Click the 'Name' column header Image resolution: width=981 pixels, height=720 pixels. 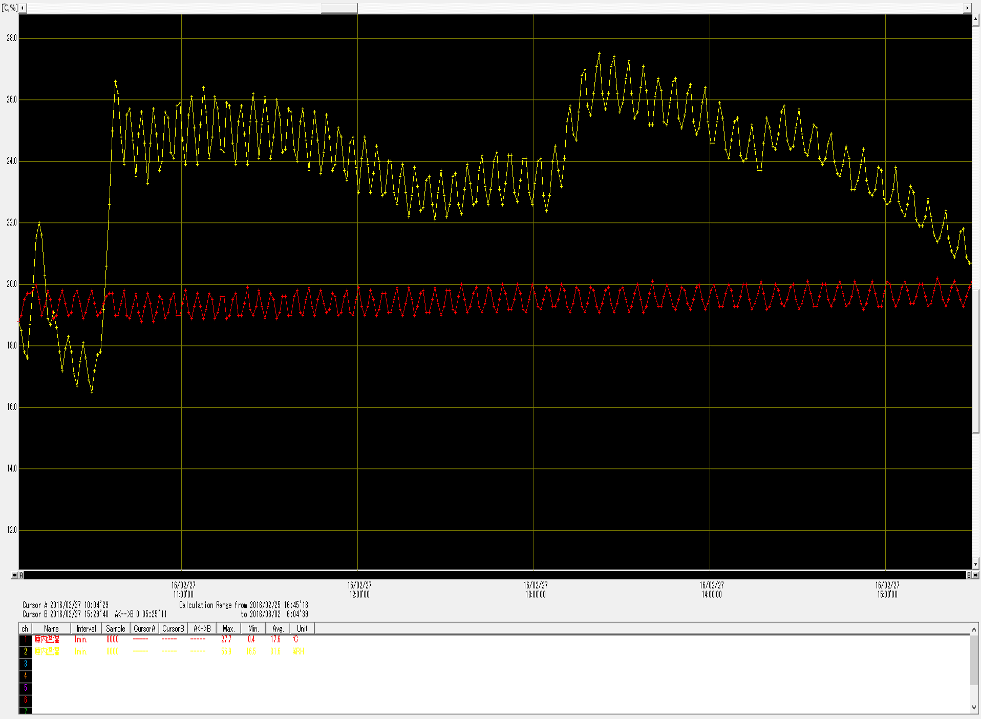(x=51, y=628)
